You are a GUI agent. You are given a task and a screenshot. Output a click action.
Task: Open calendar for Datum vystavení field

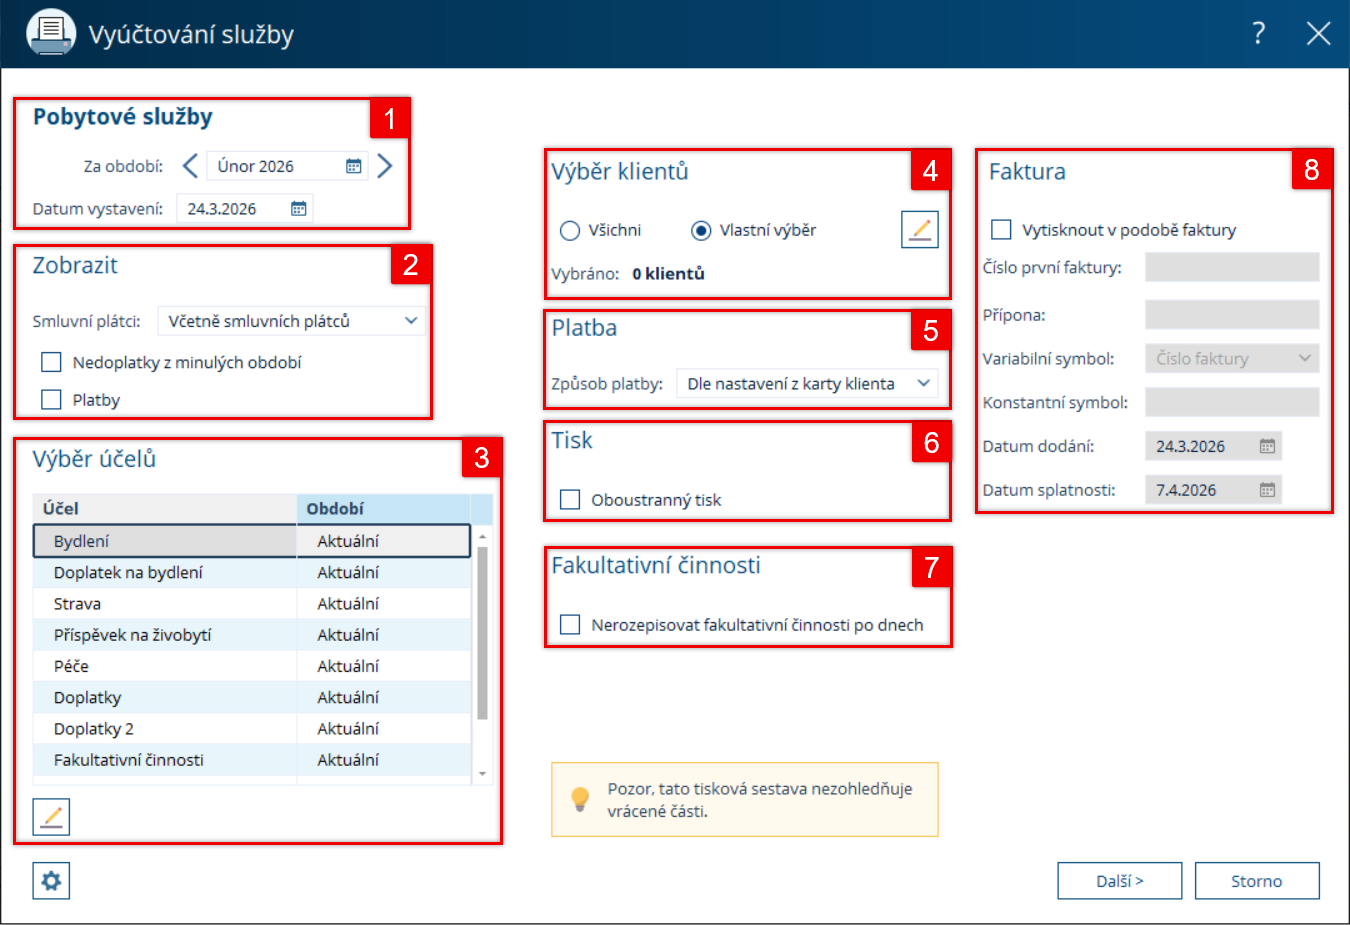coord(299,208)
